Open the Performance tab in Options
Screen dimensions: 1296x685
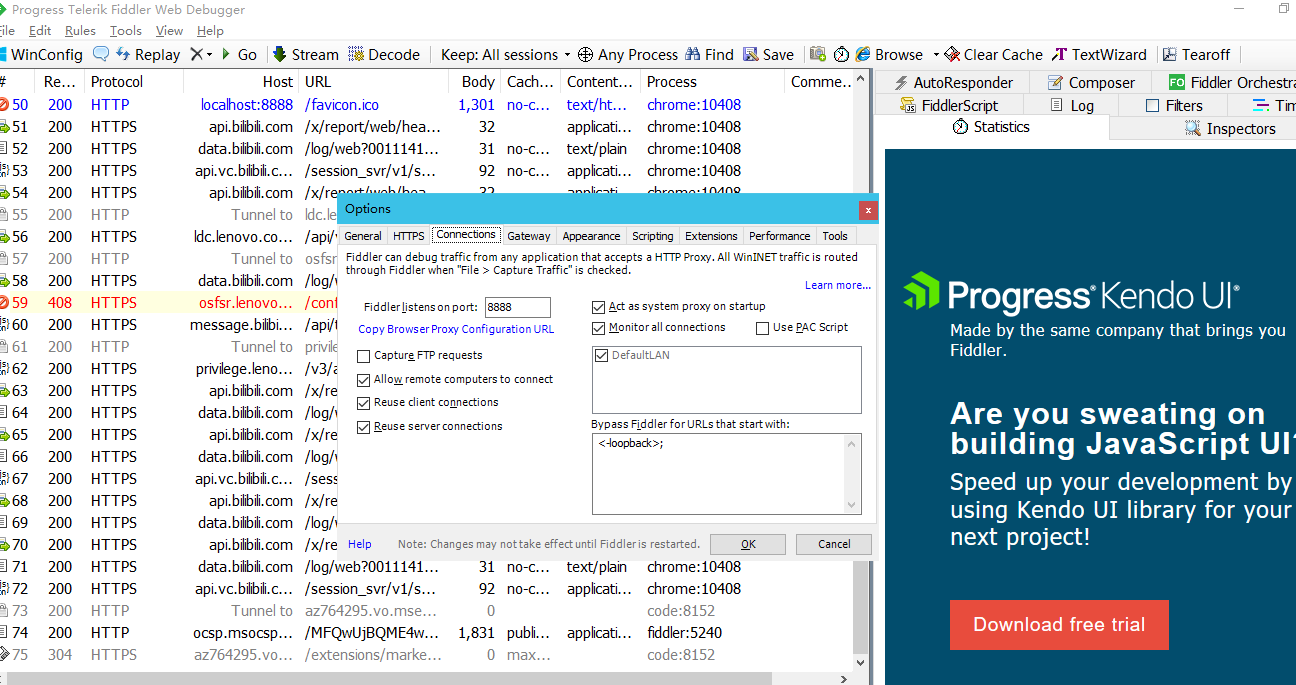click(780, 236)
